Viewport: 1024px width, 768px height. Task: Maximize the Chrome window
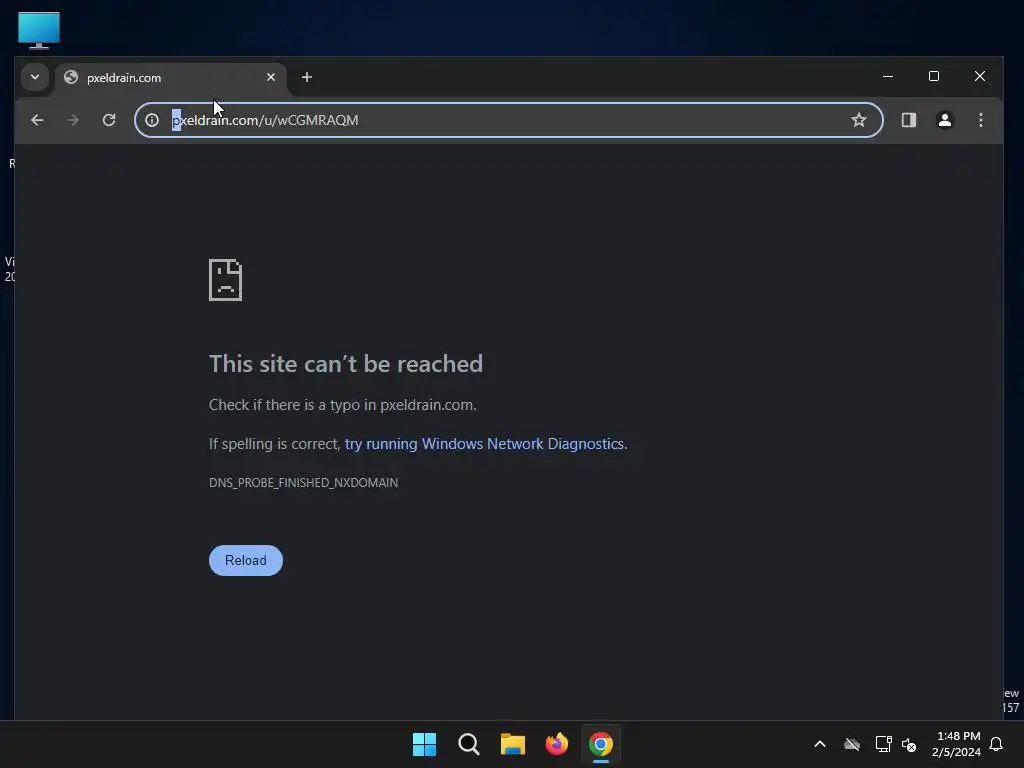(934, 76)
